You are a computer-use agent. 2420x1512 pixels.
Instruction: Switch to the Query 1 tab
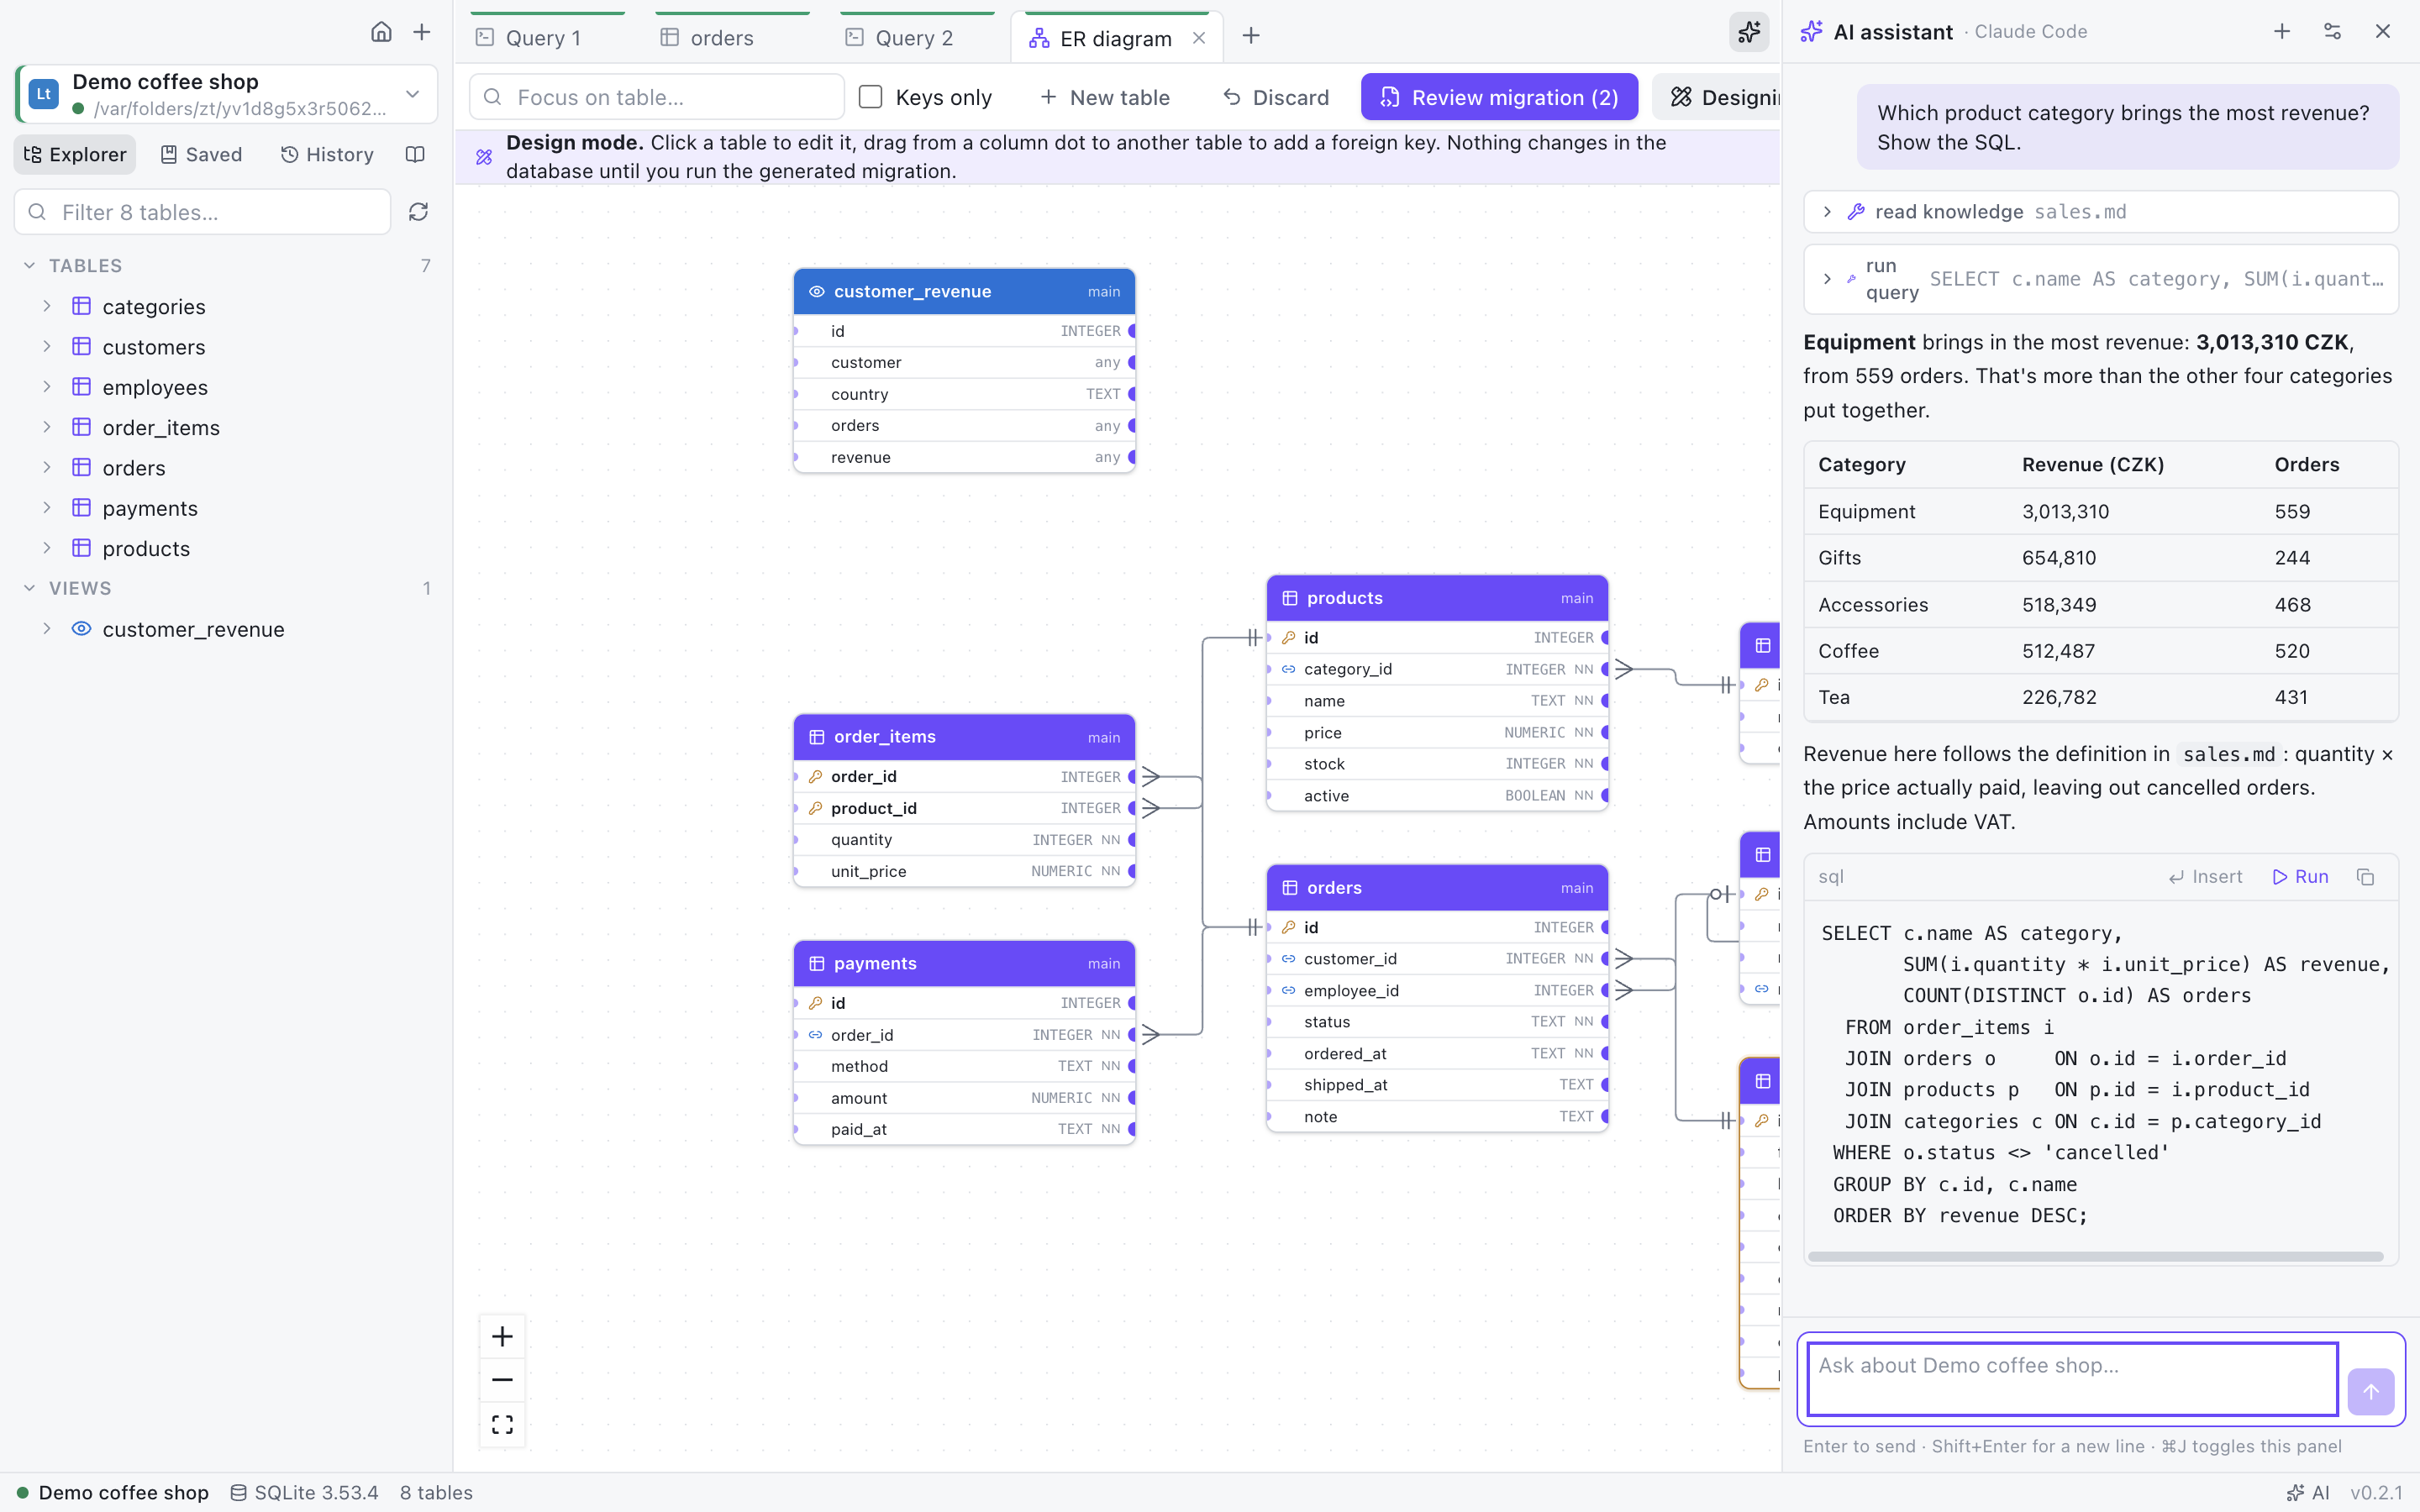[x=548, y=38]
